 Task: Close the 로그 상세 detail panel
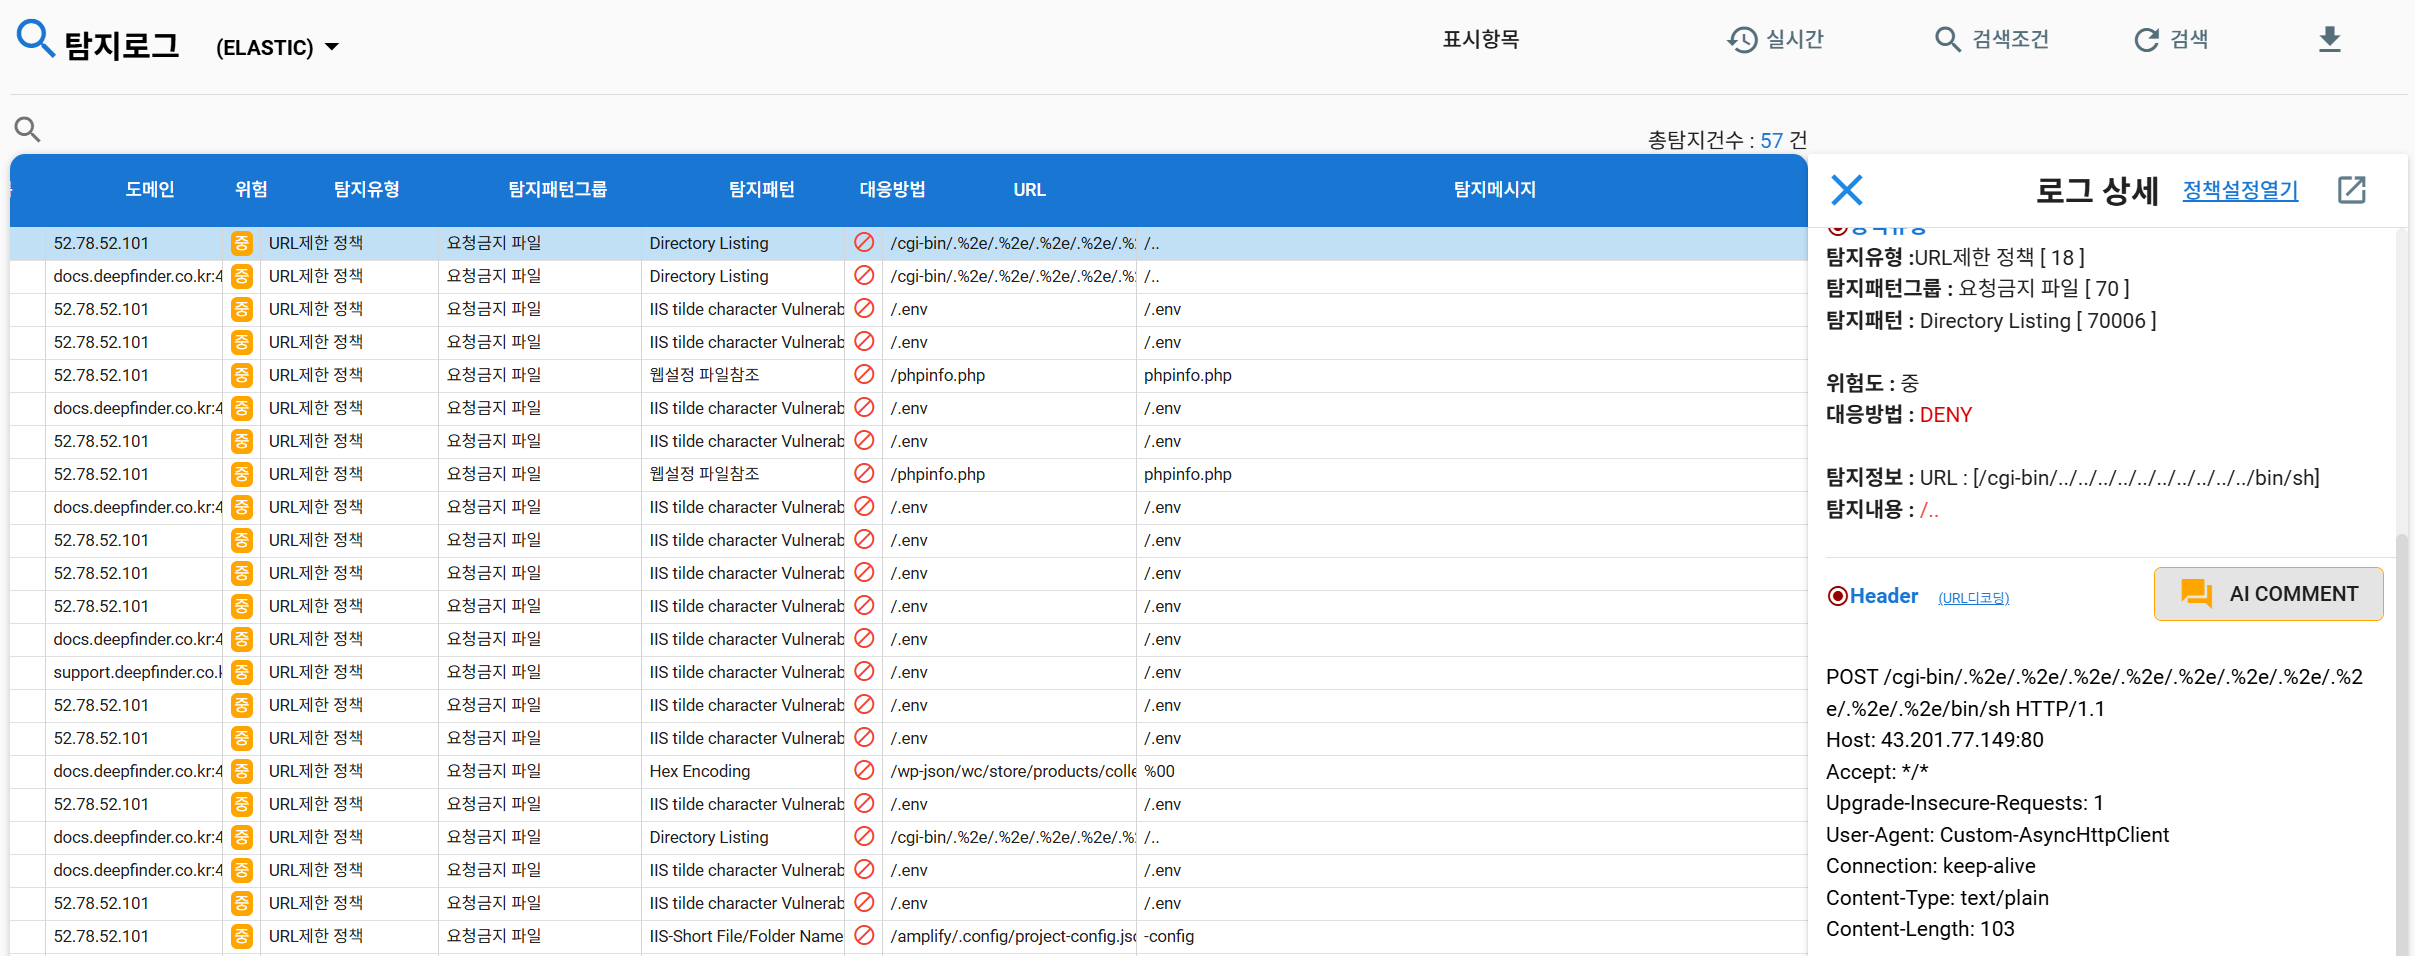pos(1846,189)
